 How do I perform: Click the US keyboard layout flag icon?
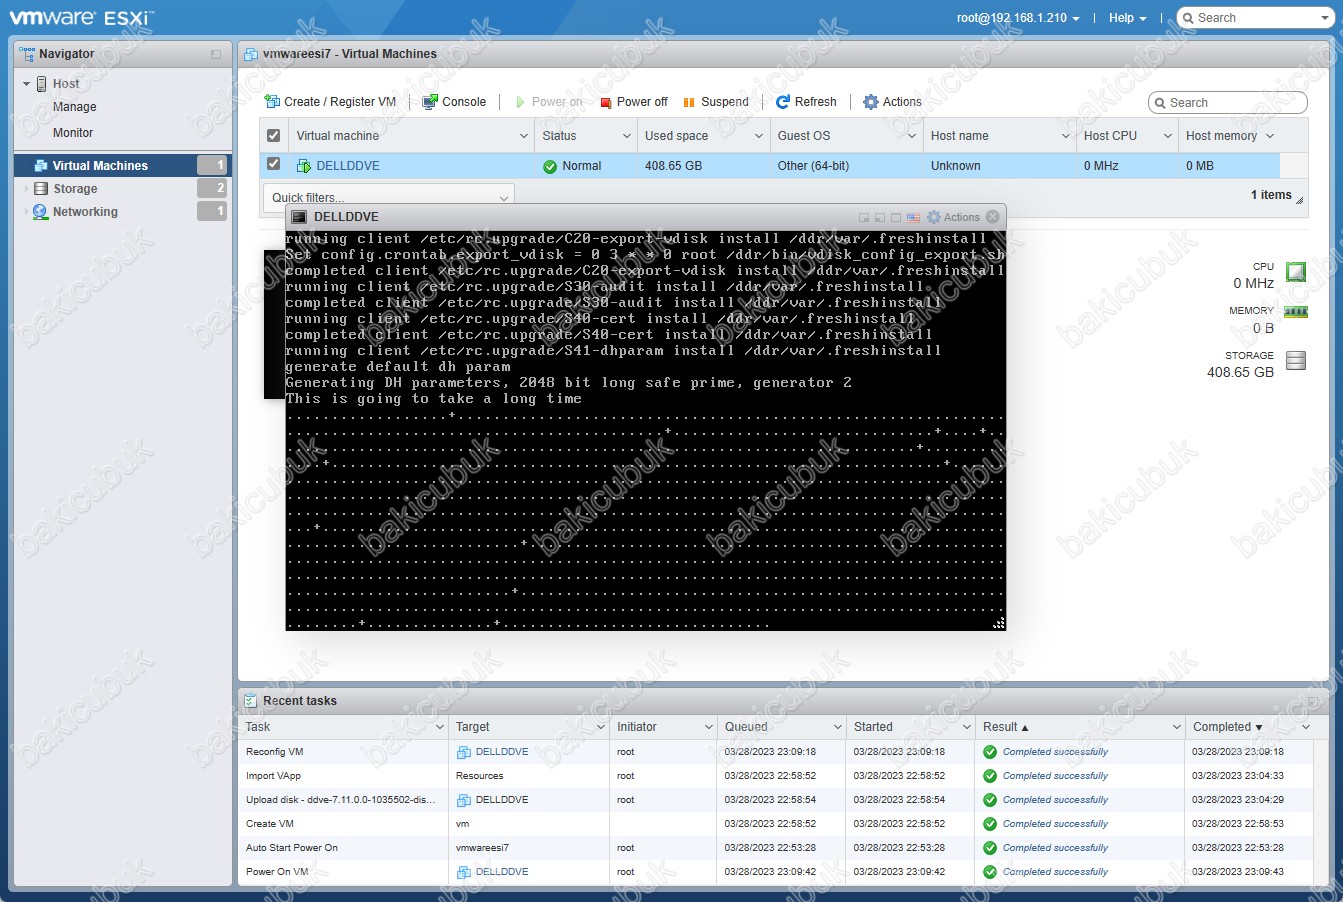(913, 217)
